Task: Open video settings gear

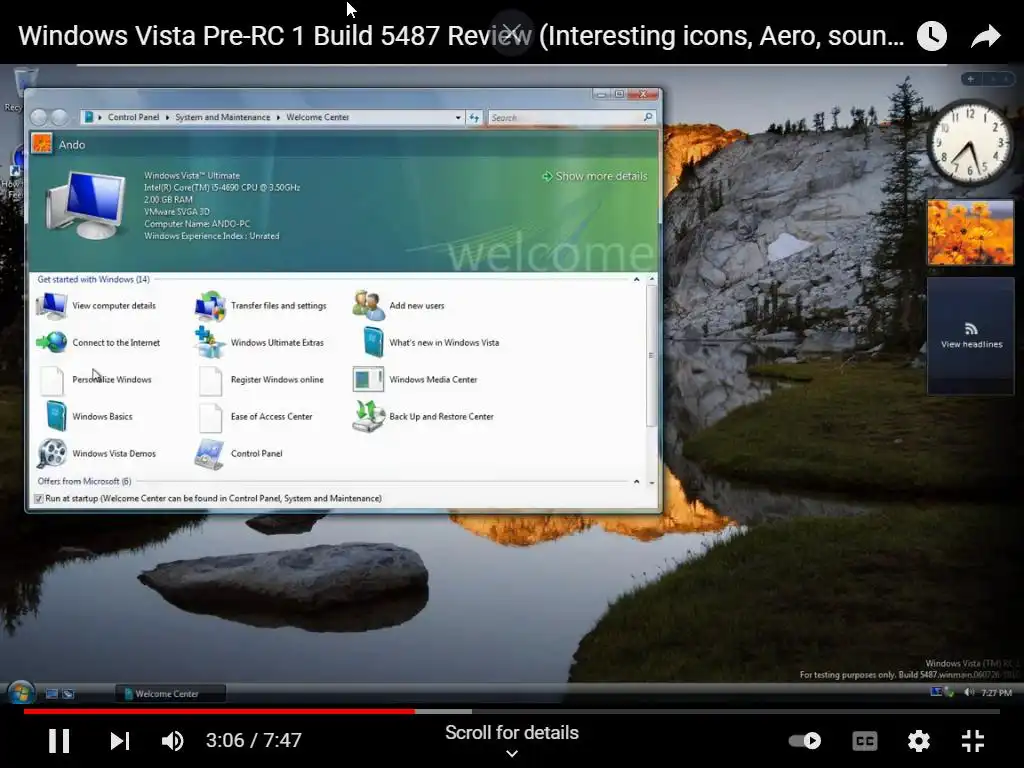Action: (919, 741)
